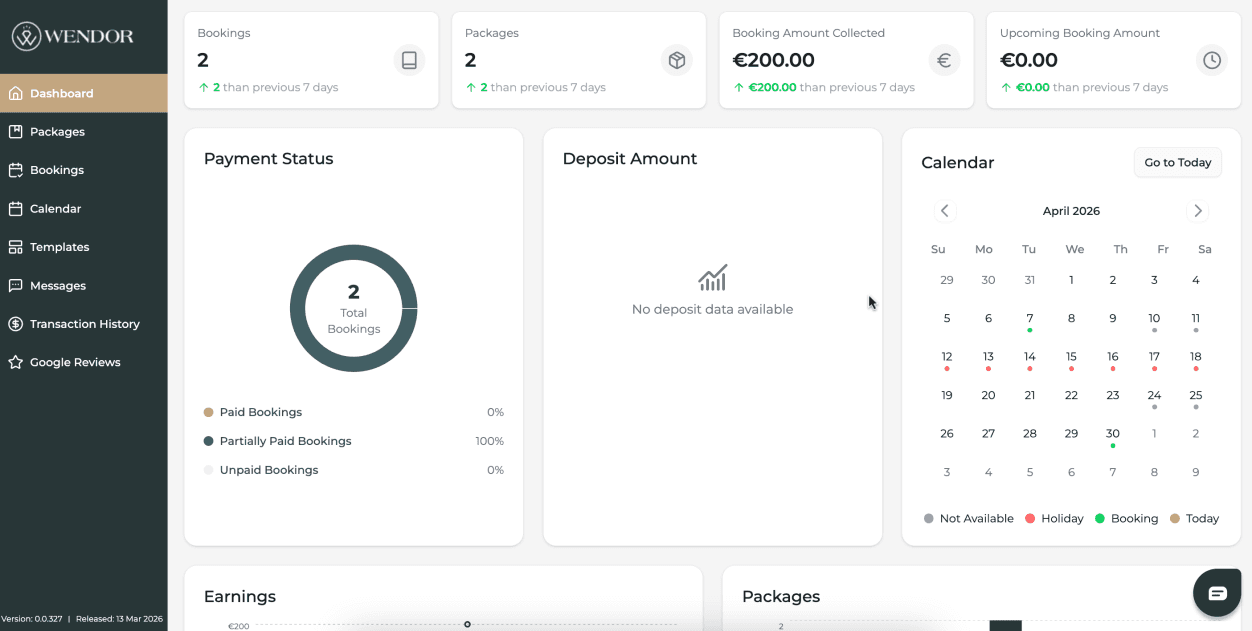This screenshot has width=1252, height=631.
Task: Click the clock icon on Upcoming Booking Amount card
Action: pyautogui.click(x=1211, y=60)
